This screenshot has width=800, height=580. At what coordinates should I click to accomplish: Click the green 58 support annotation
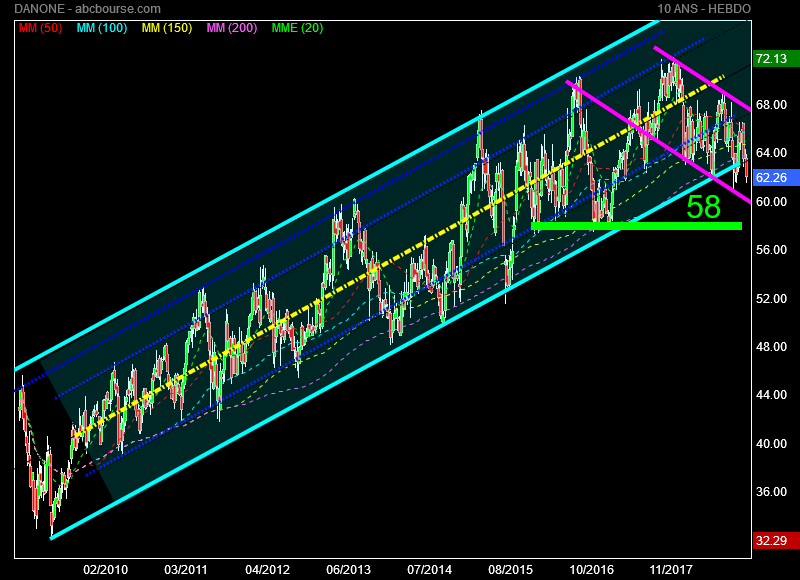click(x=704, y=207)
